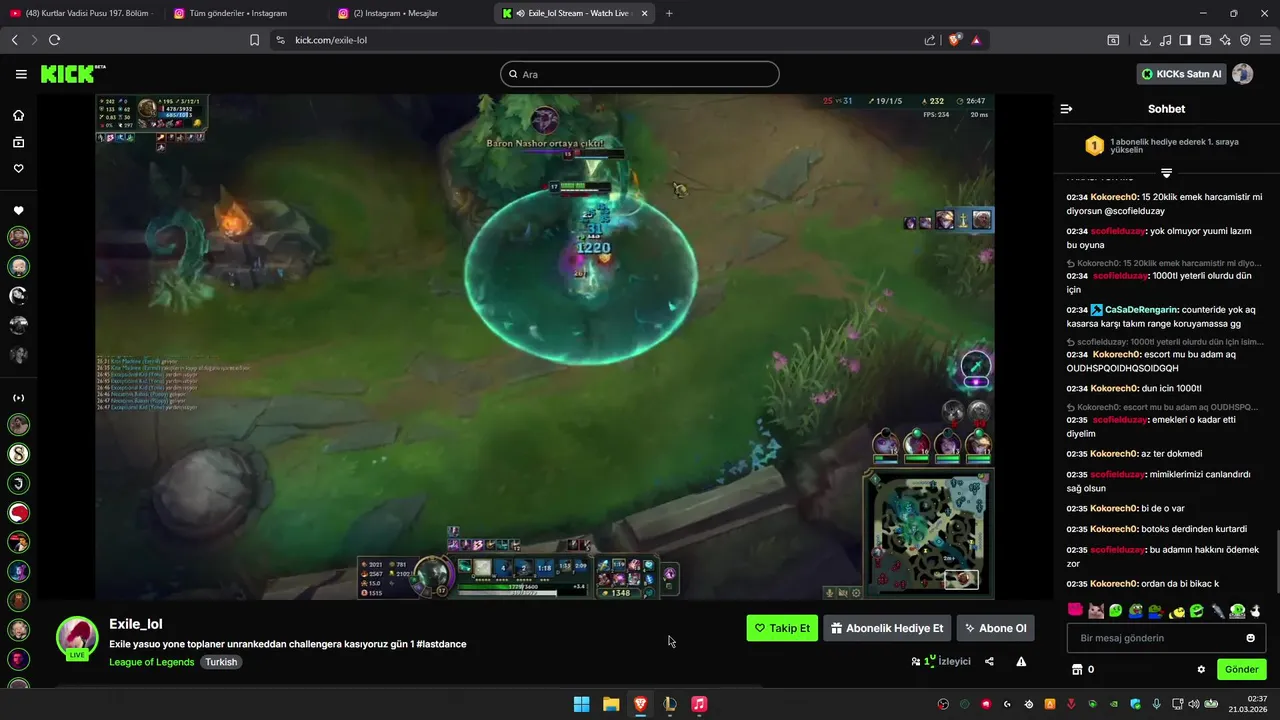Open the browser main menu
The image size is (1280, 720).
coord(1266,40)
